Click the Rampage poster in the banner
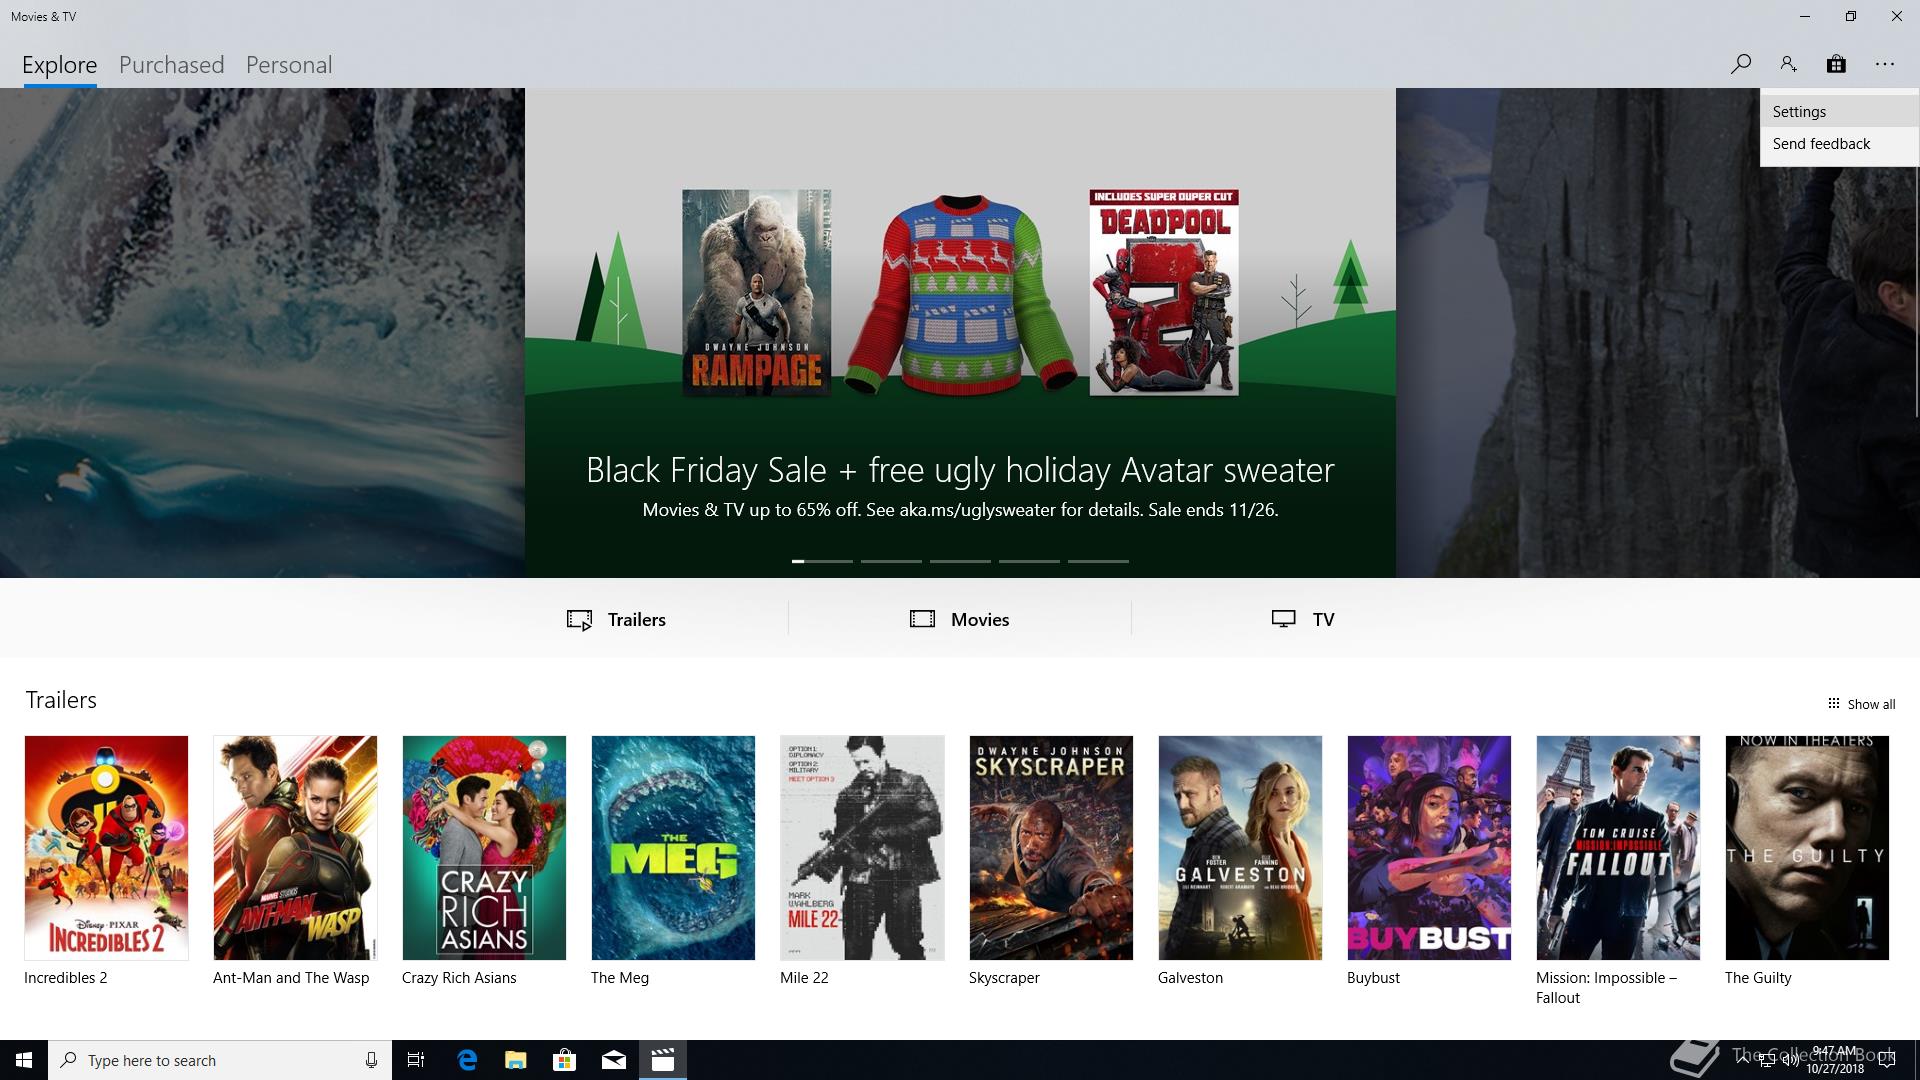The height and width of the screenshot is (1080, 1920). coord(756,293)
